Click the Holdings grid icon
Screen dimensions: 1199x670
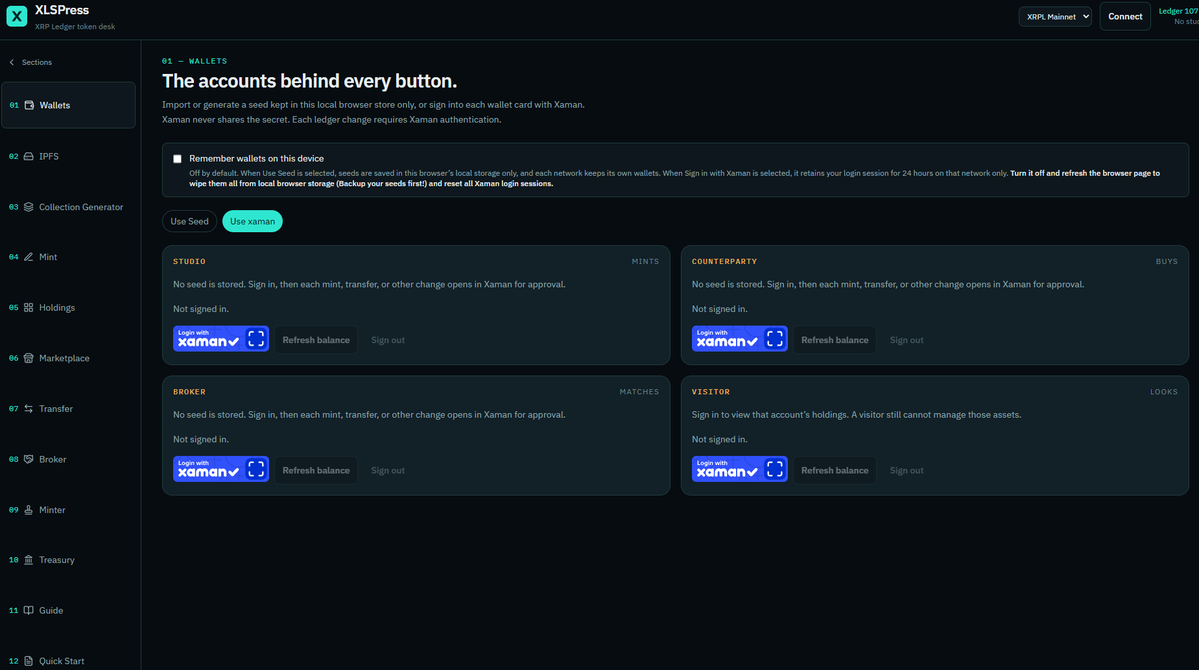tap(28, 307)
